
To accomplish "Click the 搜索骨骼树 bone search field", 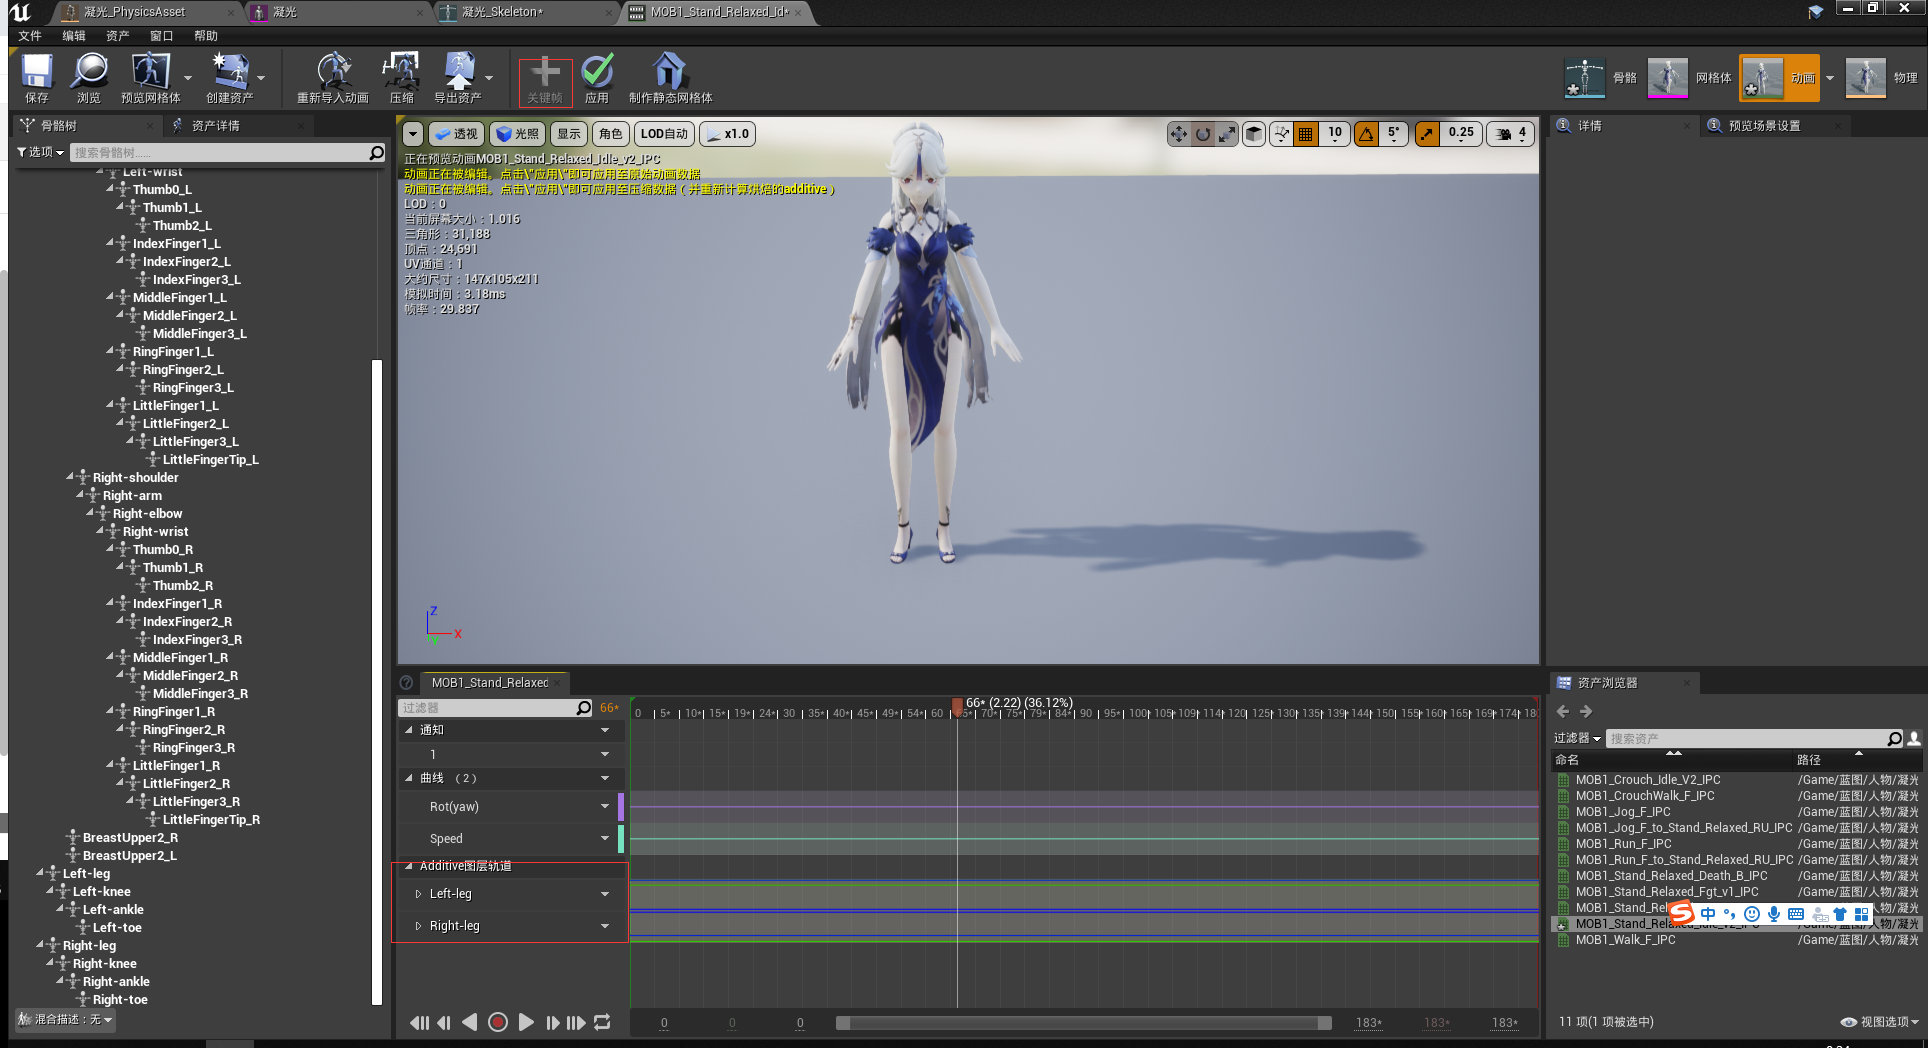I will 227,152.
